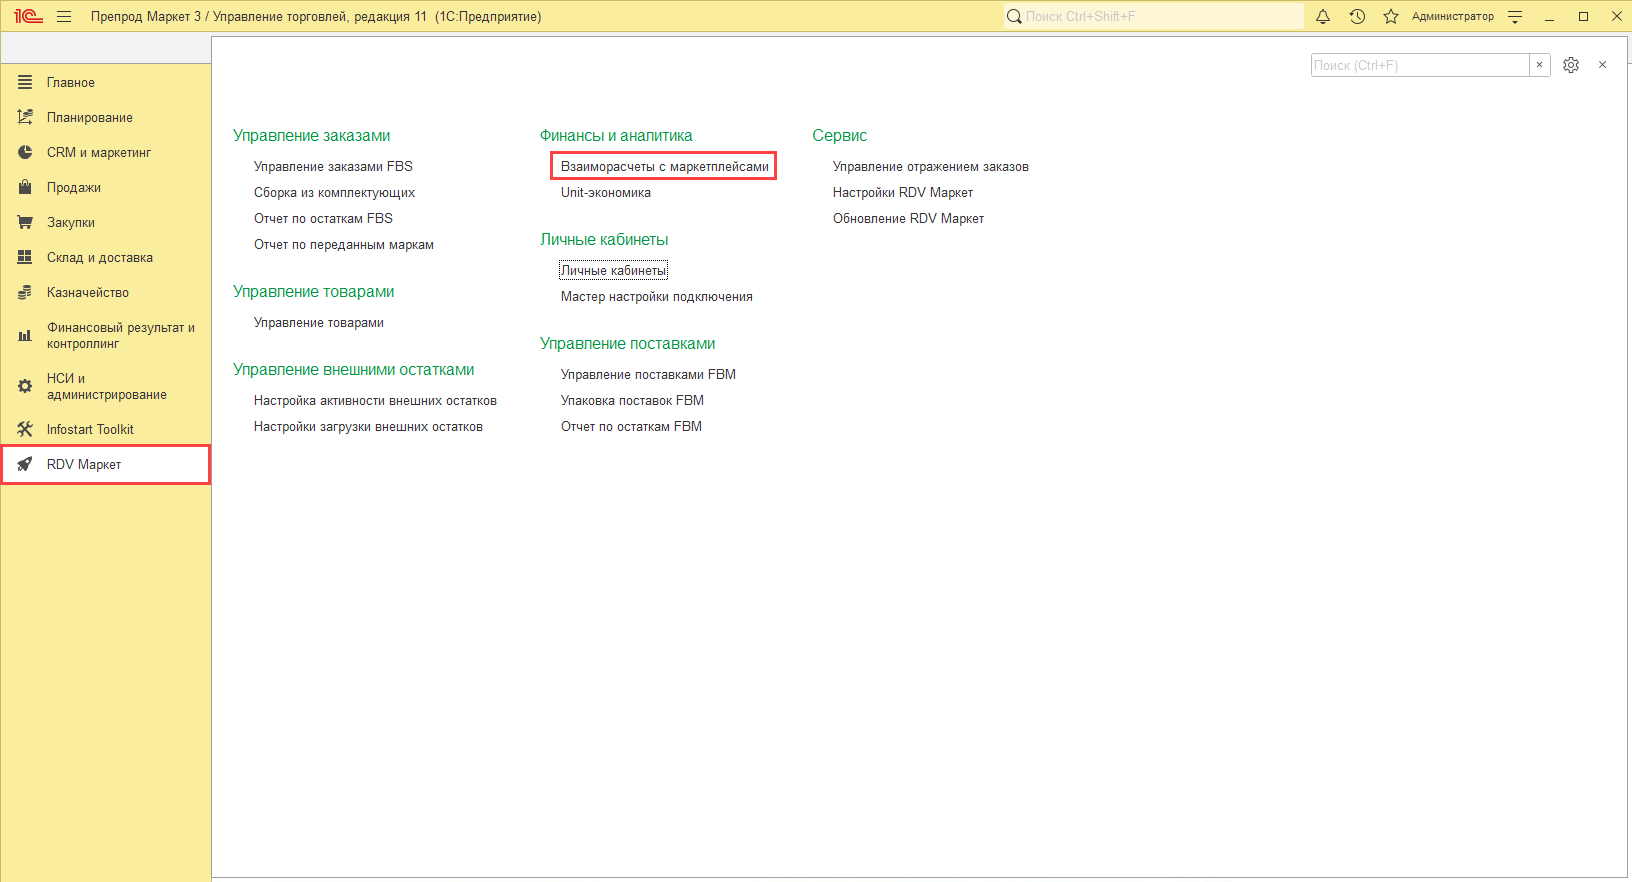
Task: Open the Infostart Toolkit section
Action: coord(90,430)
